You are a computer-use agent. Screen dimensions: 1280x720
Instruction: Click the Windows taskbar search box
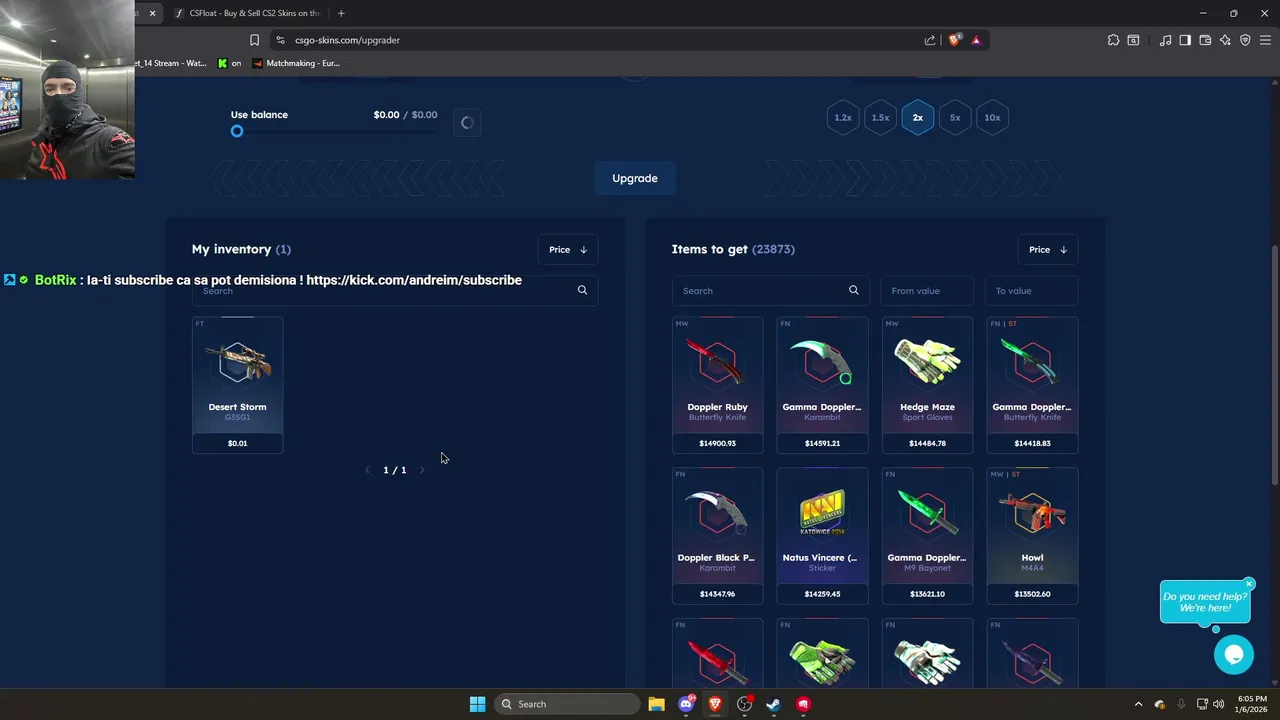tap(569, 704)
